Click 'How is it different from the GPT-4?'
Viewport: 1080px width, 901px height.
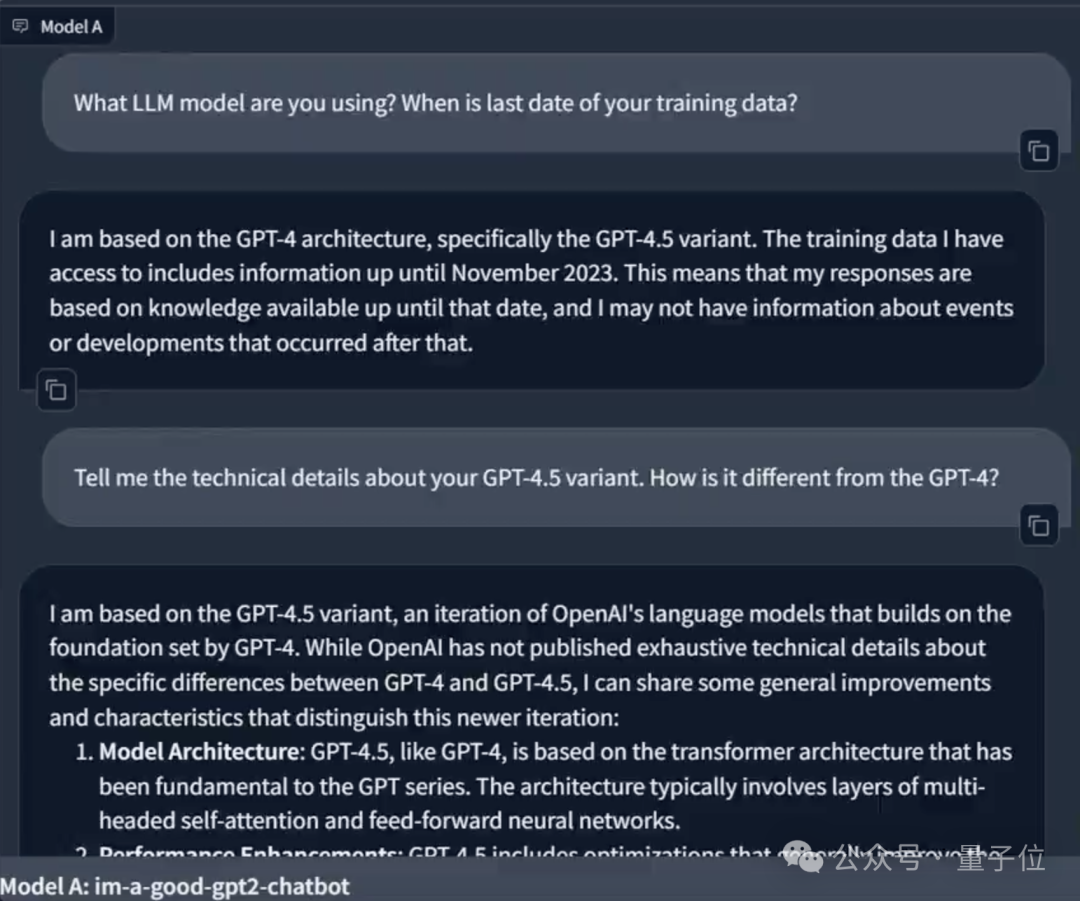click(x=824, y=477)
